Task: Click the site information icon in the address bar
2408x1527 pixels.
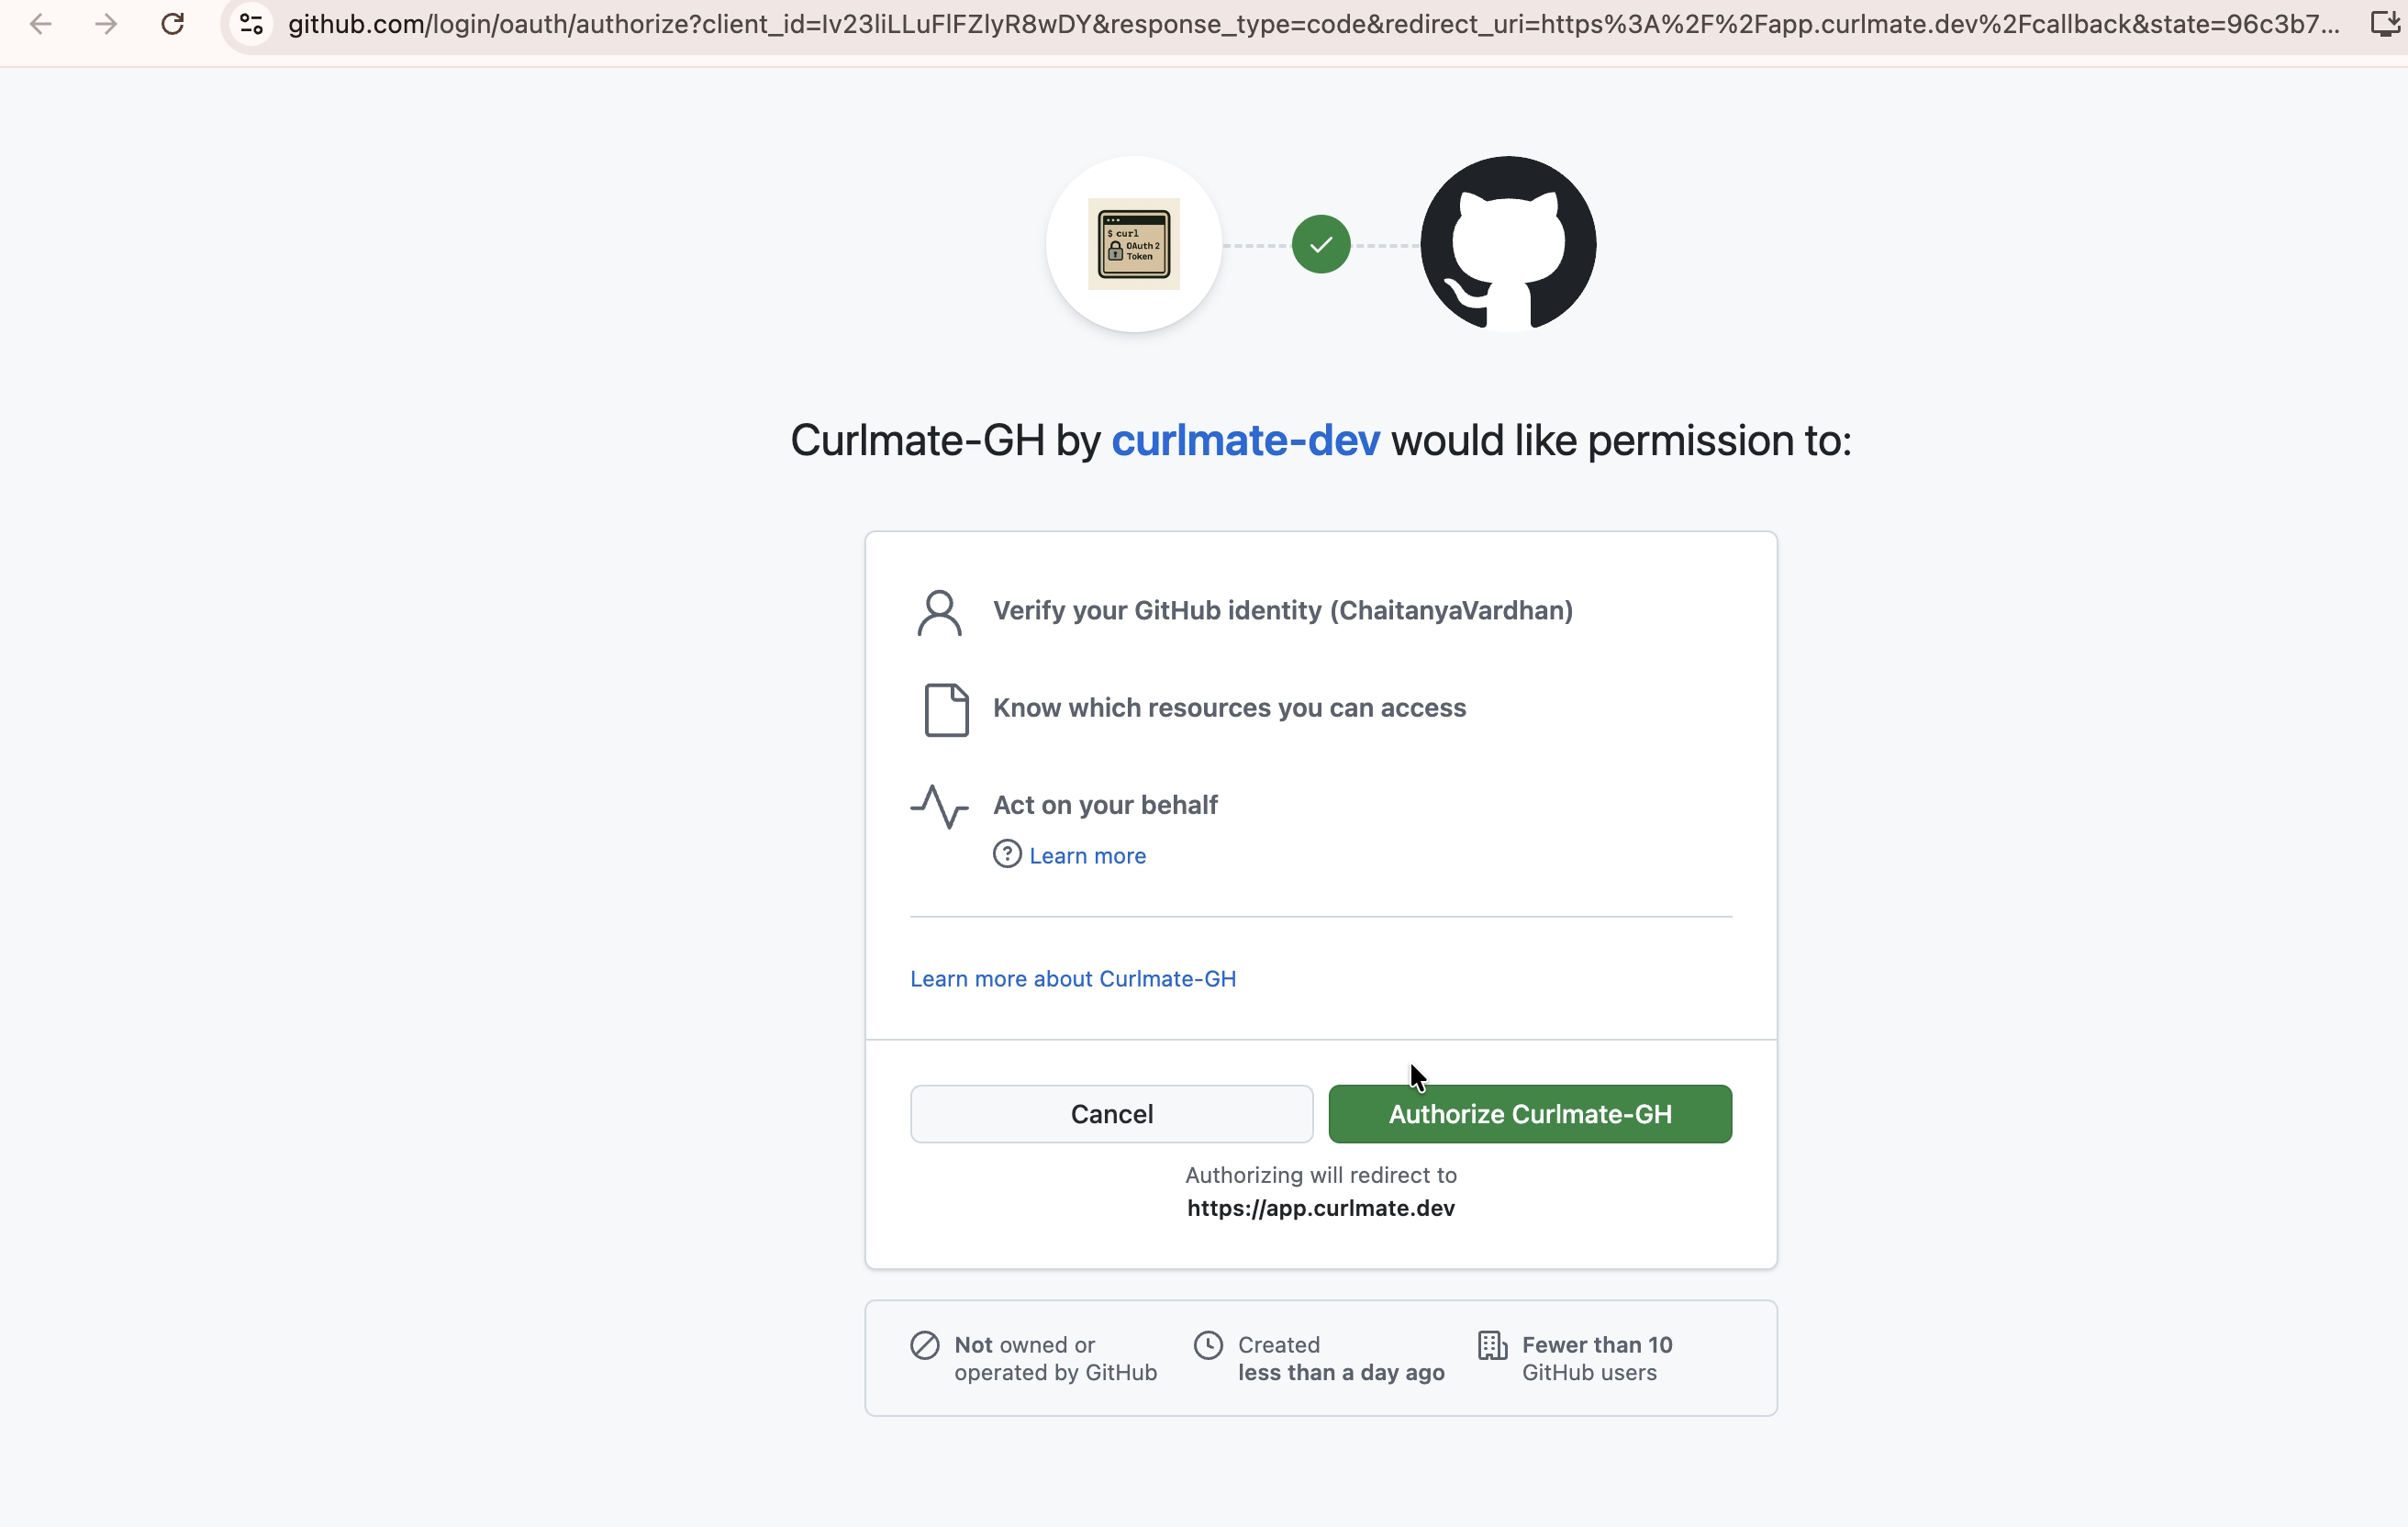Action: 249,24
